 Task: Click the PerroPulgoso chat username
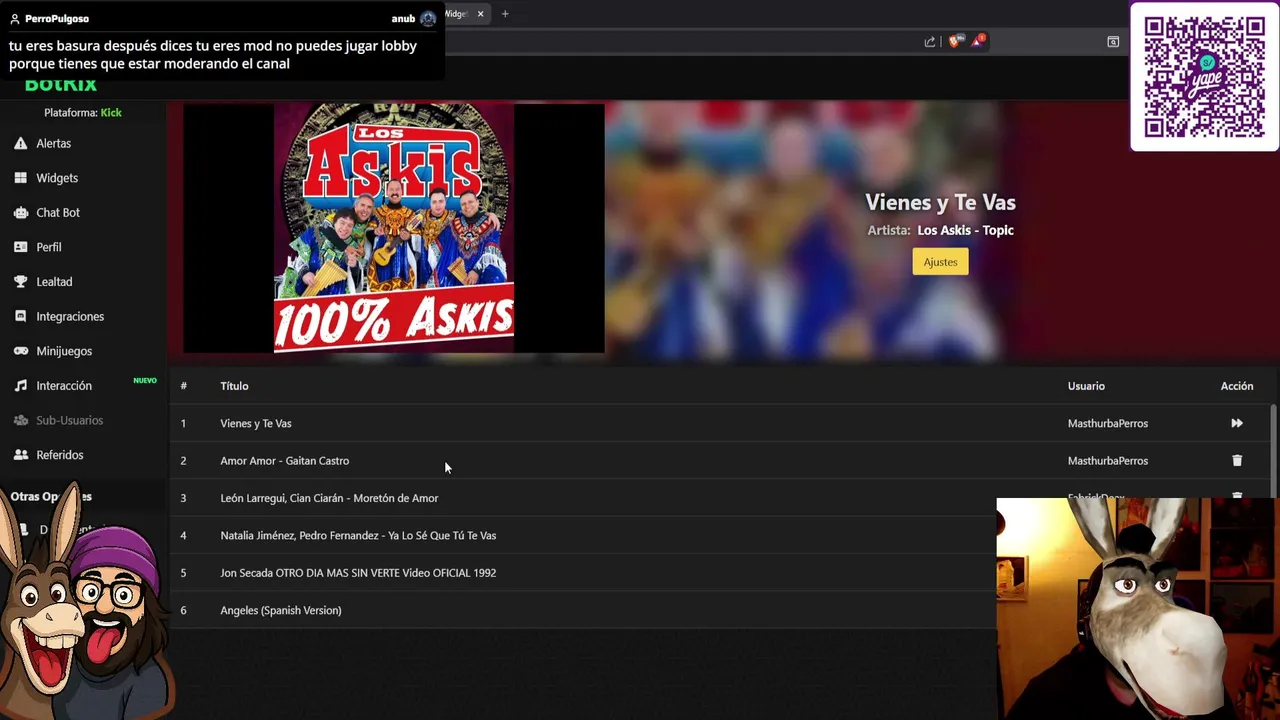click(x=56, y=18)
